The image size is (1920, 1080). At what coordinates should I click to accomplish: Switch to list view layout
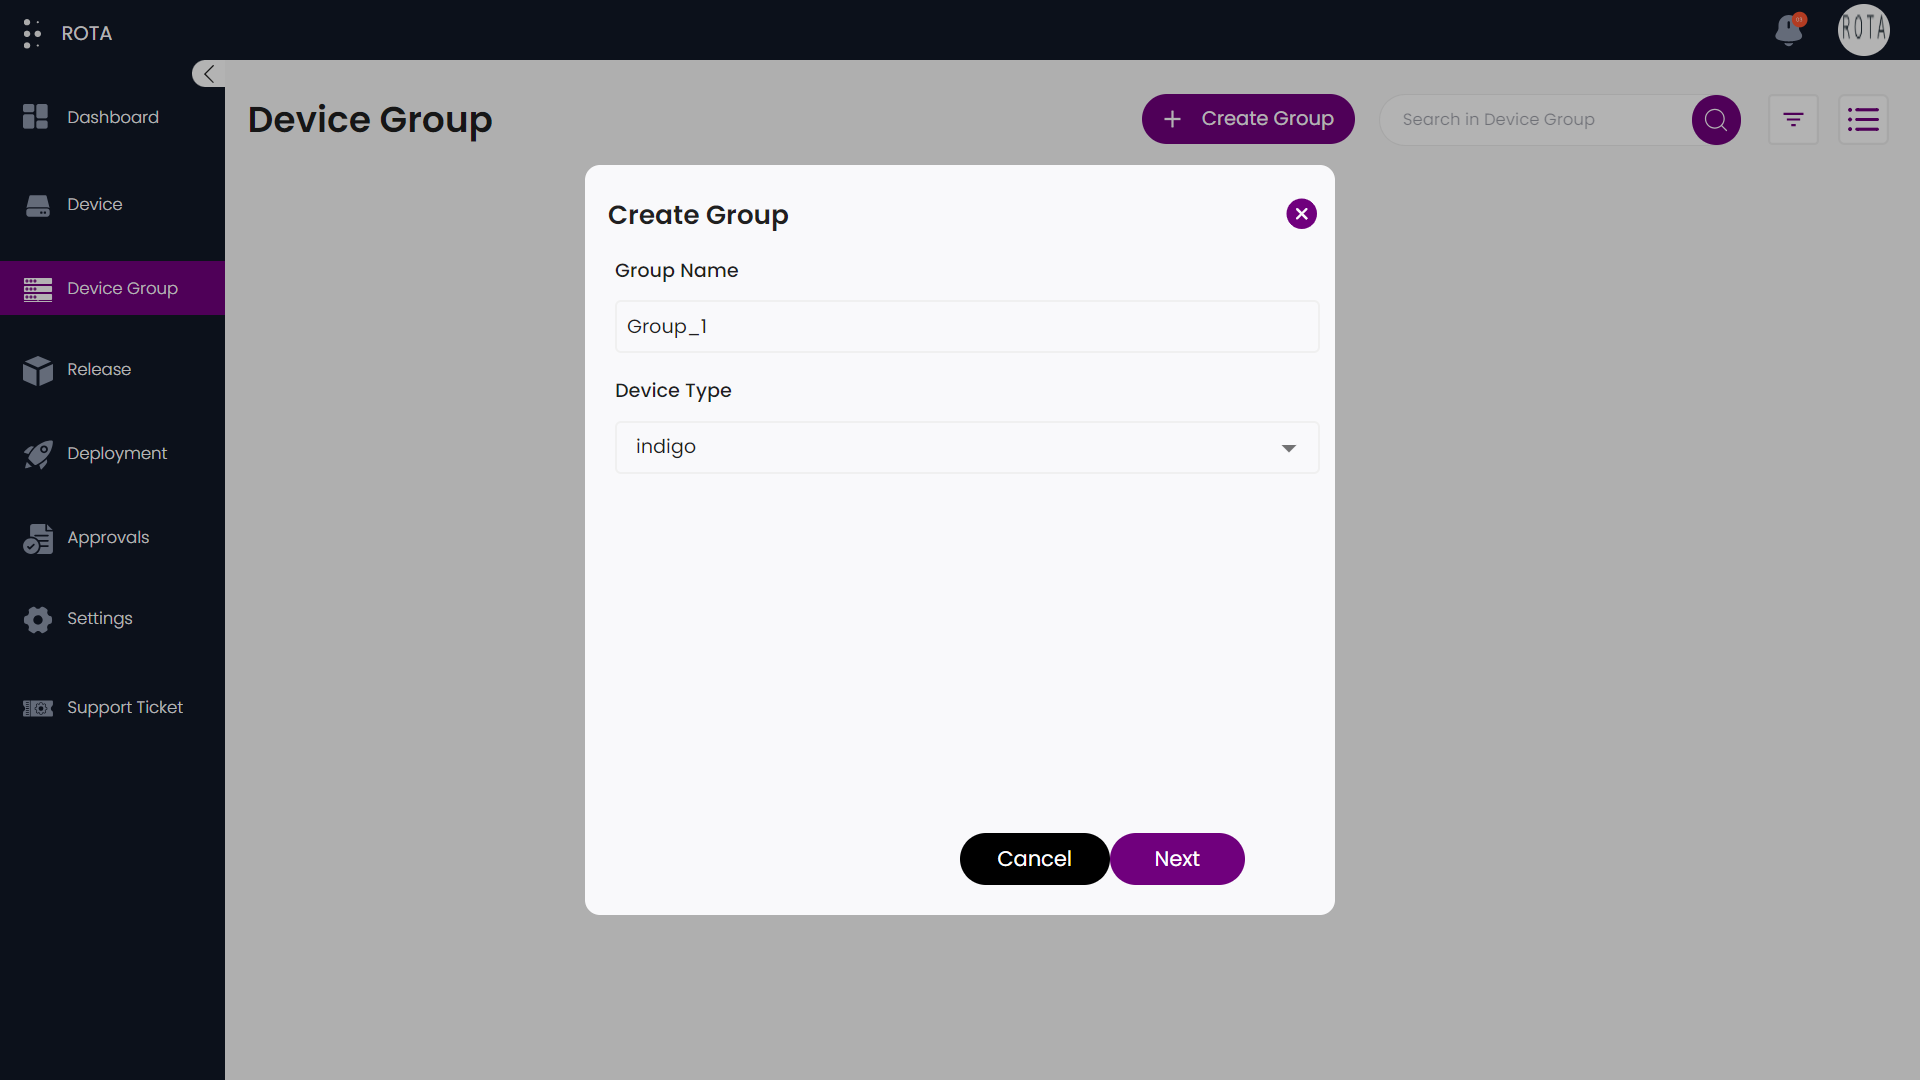pyautogui.click(x=1864, y=119)
